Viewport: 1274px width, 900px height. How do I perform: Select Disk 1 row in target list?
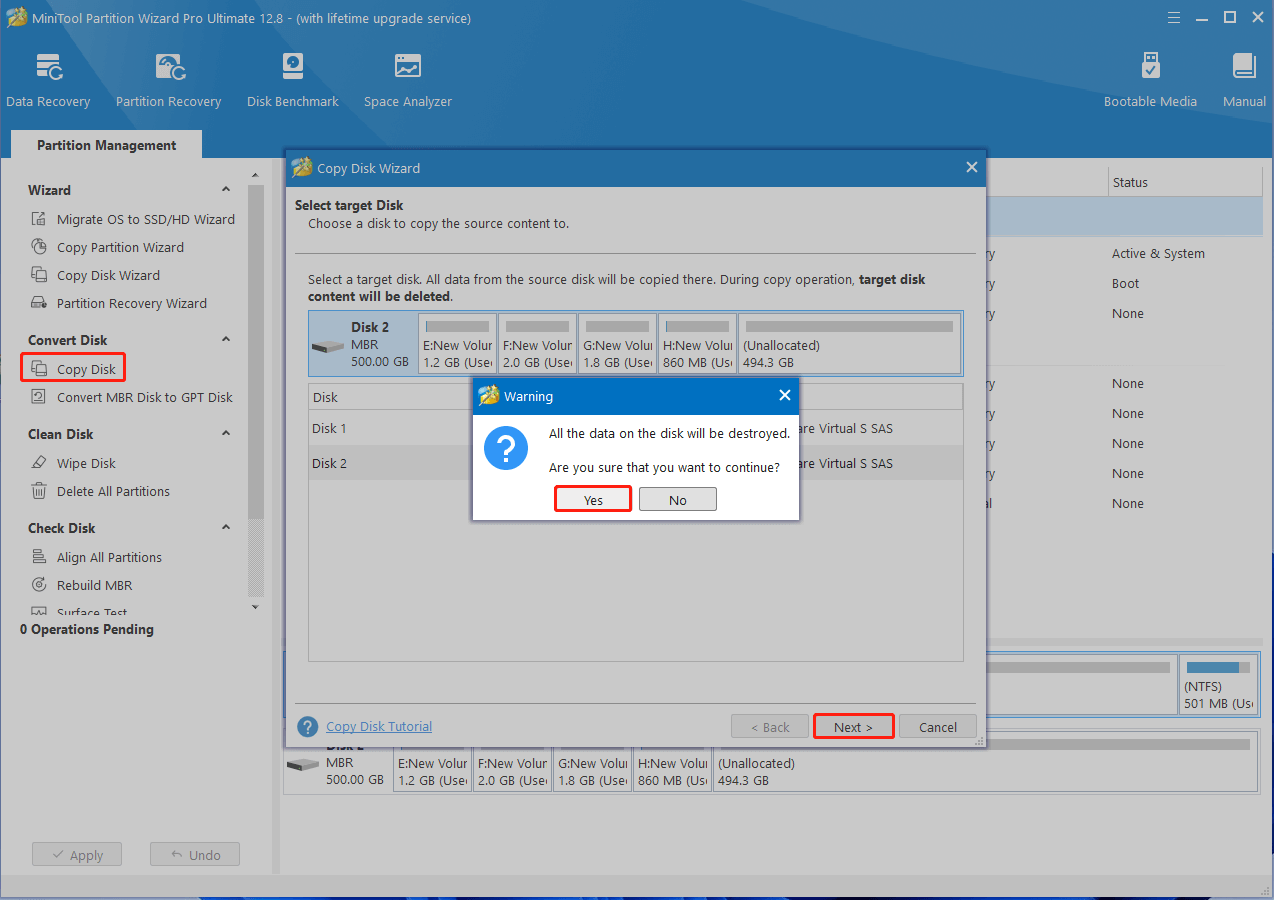click(636, 428)
